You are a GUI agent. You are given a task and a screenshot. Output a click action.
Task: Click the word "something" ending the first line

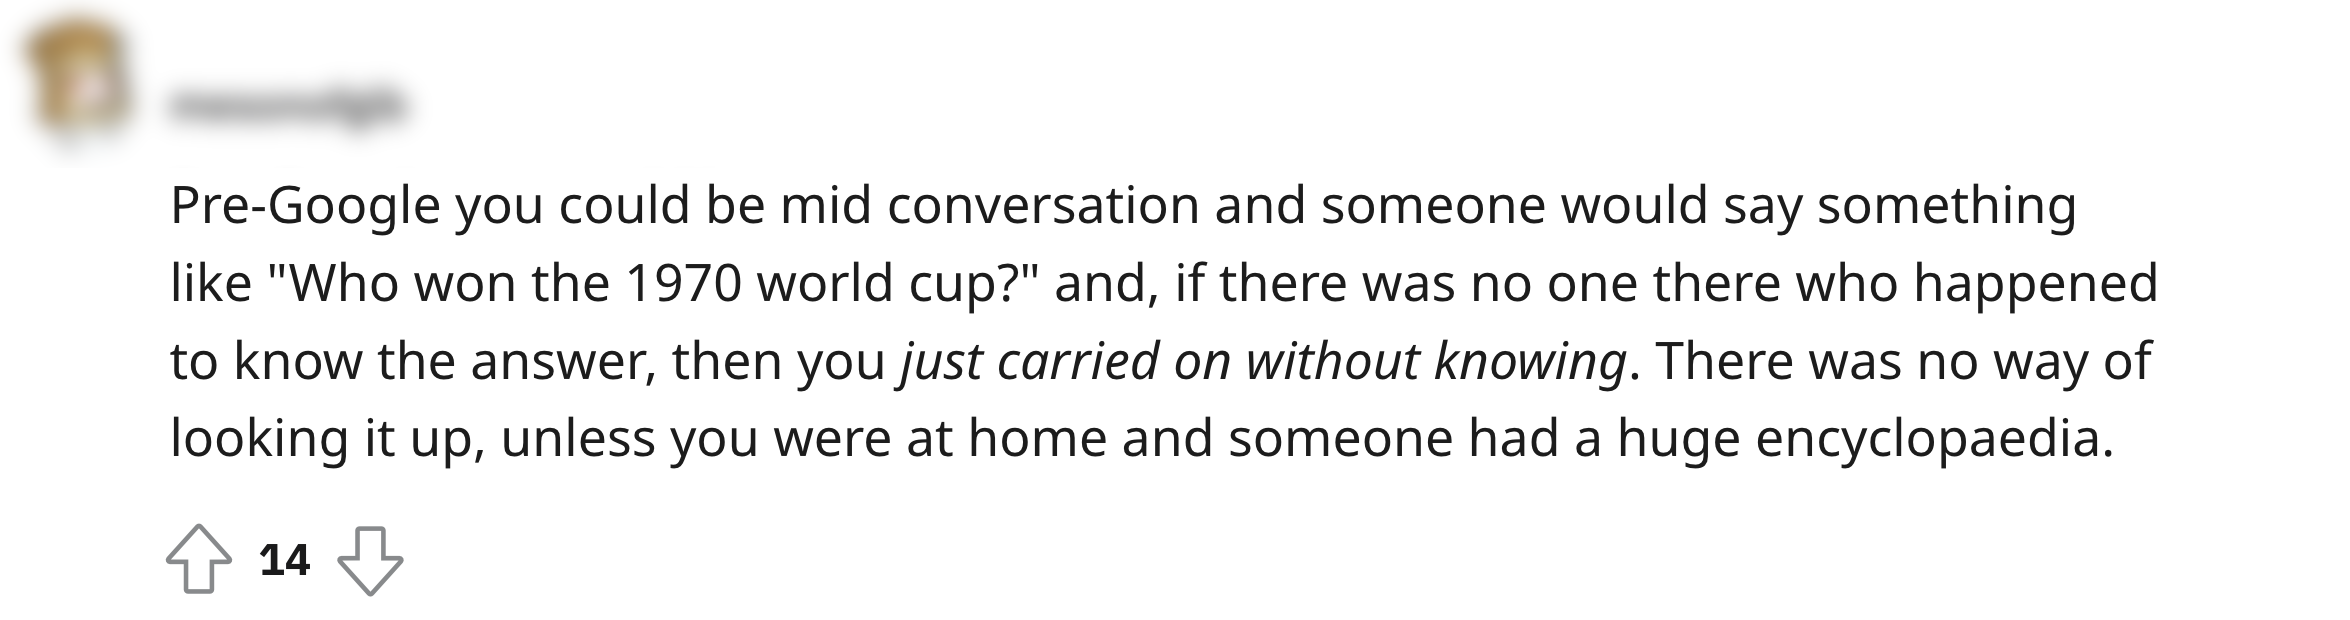1946,205
